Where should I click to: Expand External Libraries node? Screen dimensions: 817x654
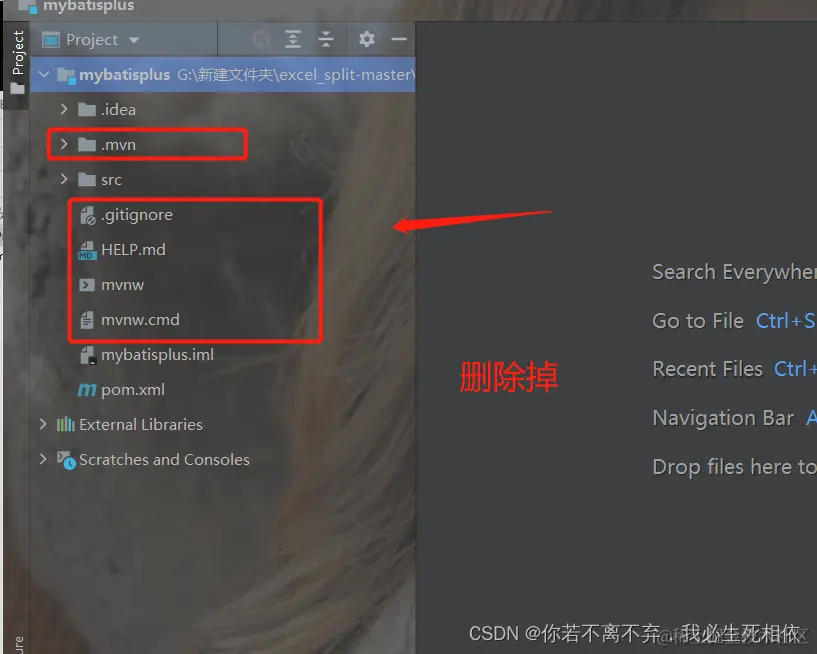click(43, 424)
